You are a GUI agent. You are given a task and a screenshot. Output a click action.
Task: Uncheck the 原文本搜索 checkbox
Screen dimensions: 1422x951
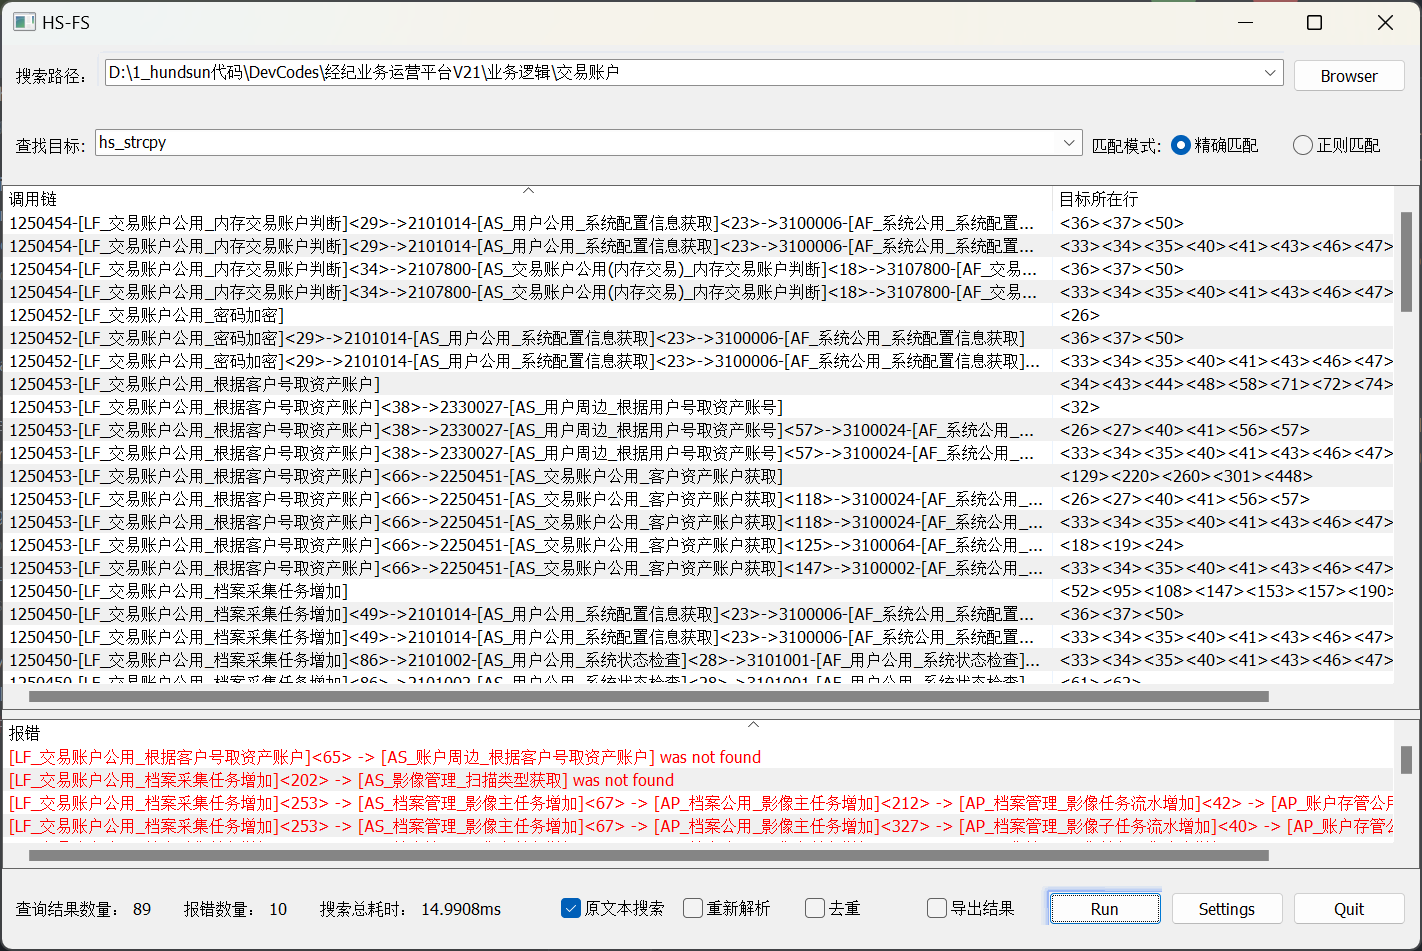point(571,908)
